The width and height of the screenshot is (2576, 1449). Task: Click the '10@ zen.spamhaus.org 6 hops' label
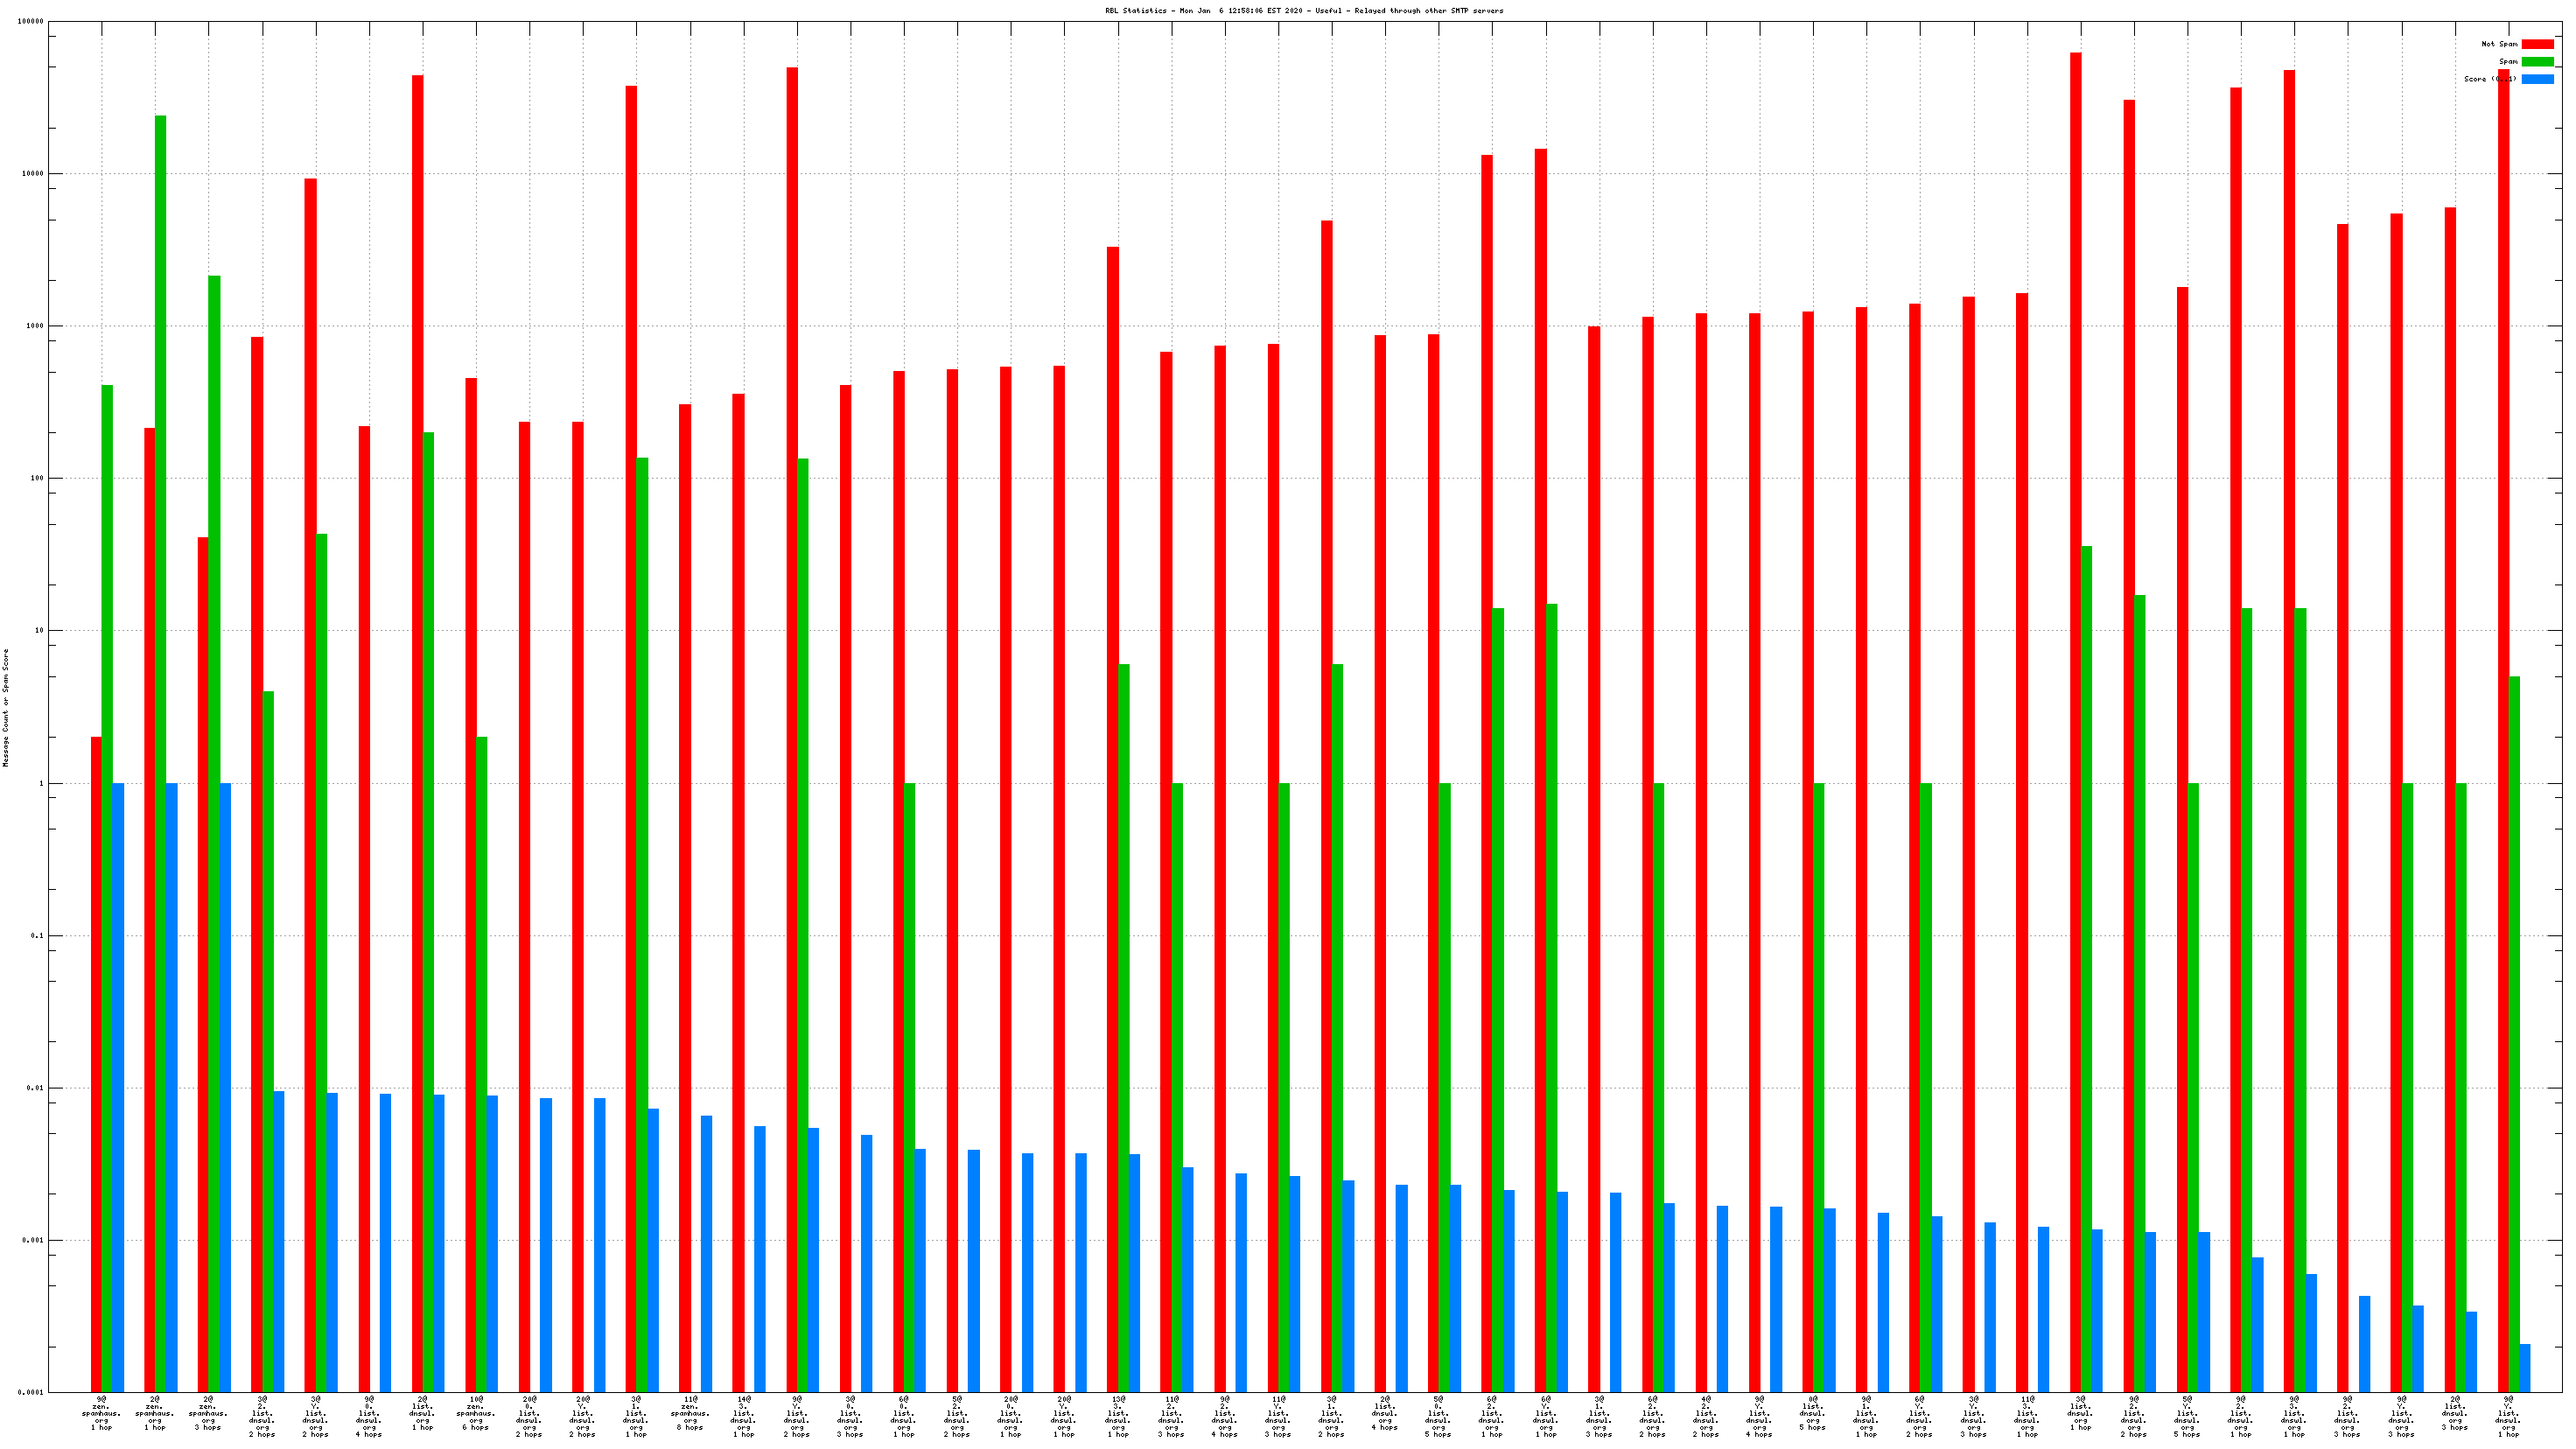[476, 1413]
